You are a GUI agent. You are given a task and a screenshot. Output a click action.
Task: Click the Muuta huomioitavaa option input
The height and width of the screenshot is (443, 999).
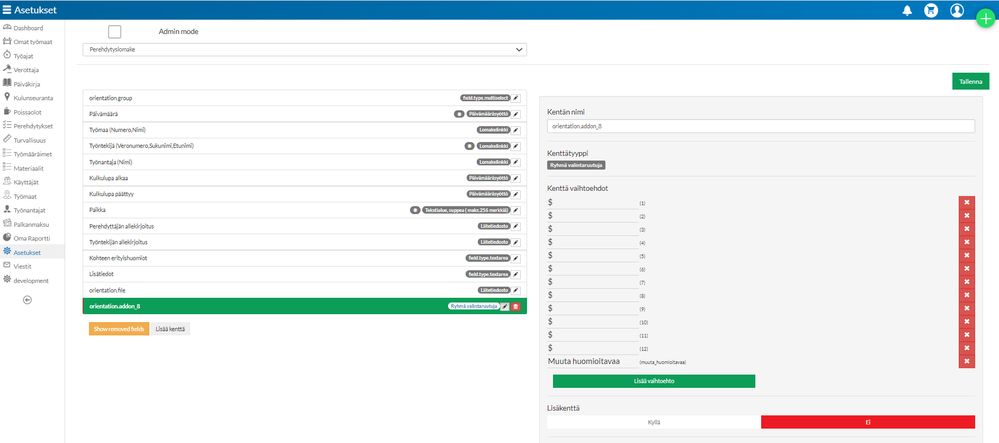(593, 361)
